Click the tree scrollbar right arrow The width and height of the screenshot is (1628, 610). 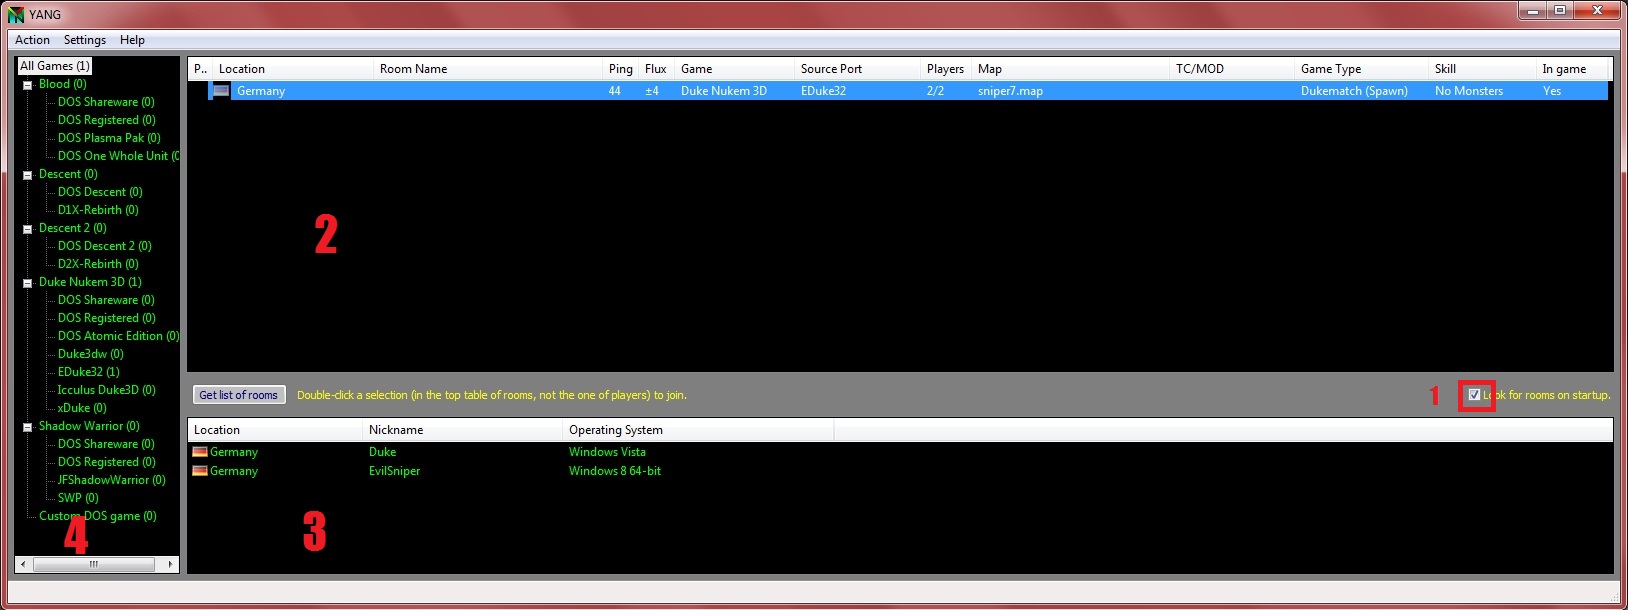click(x=170, y=565)
